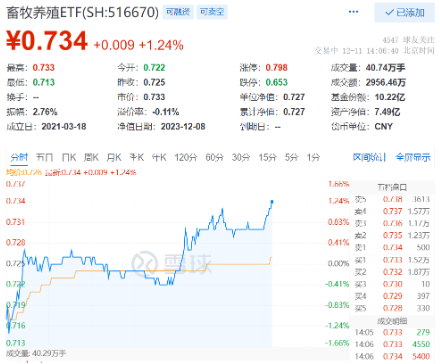
Task: Click the 昨收 value 0.725
Action: 154,82
